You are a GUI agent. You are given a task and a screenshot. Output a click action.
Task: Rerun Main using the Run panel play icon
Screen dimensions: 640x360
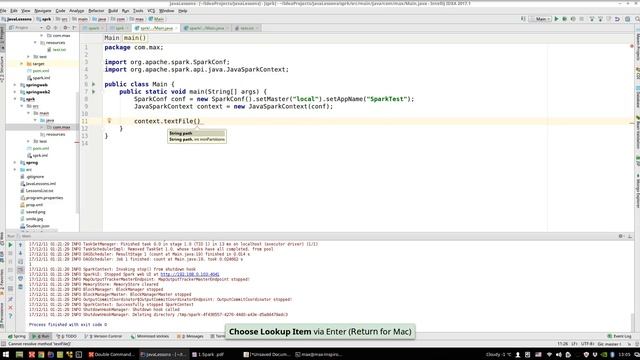(x=10, y=245)
